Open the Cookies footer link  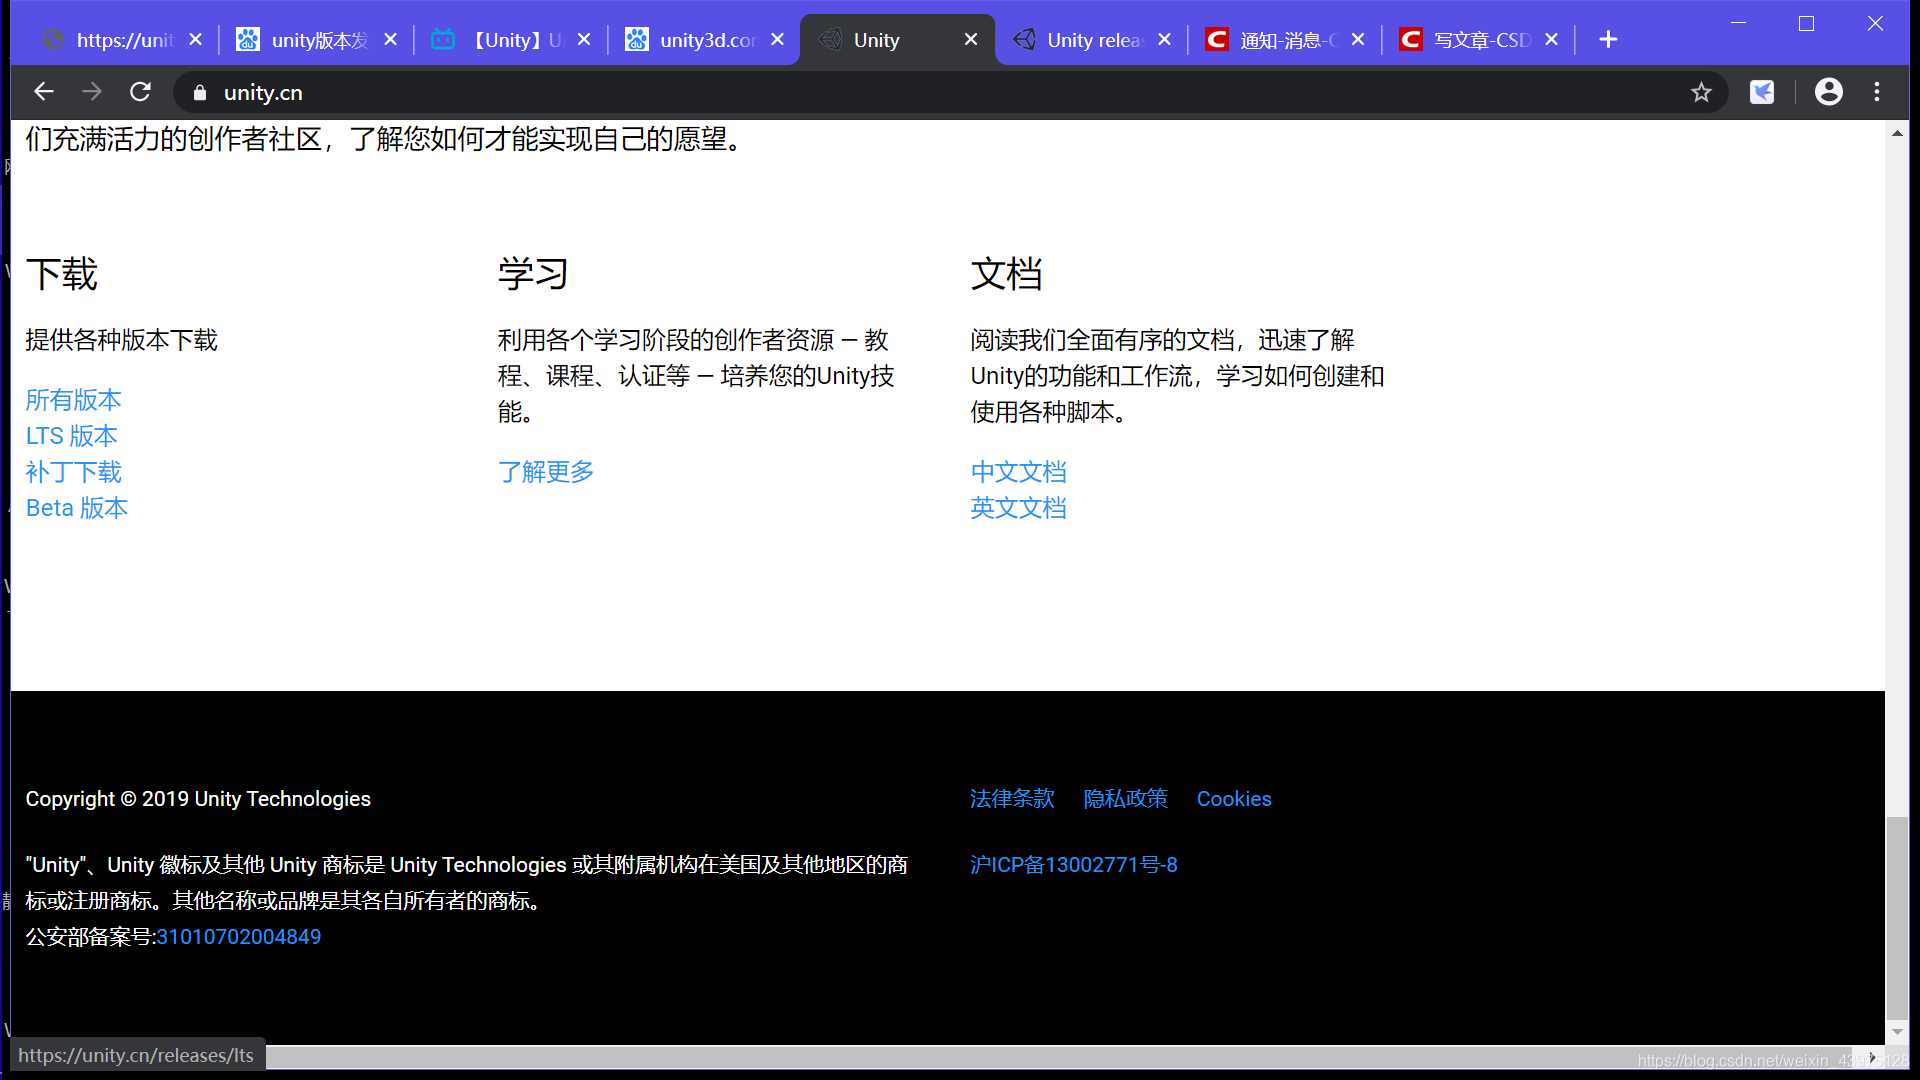point(1234,799)
